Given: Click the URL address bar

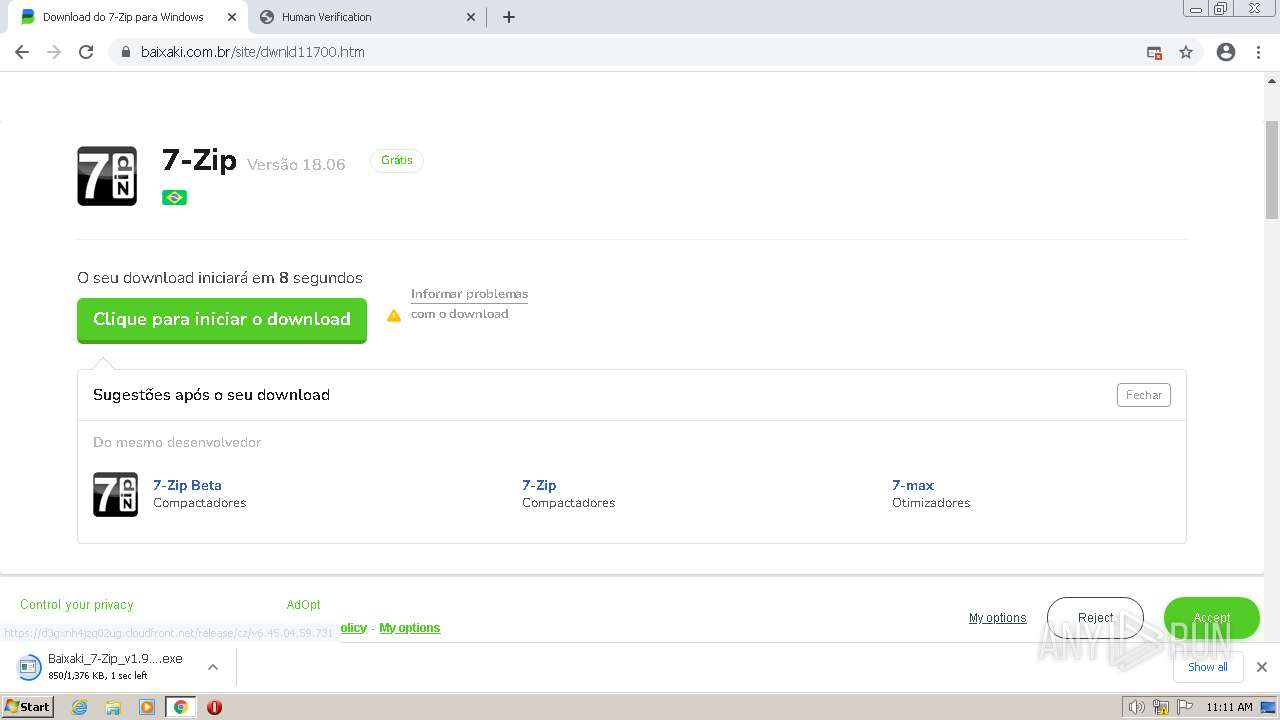Looking at the screenshot, I should click(630, 52).
